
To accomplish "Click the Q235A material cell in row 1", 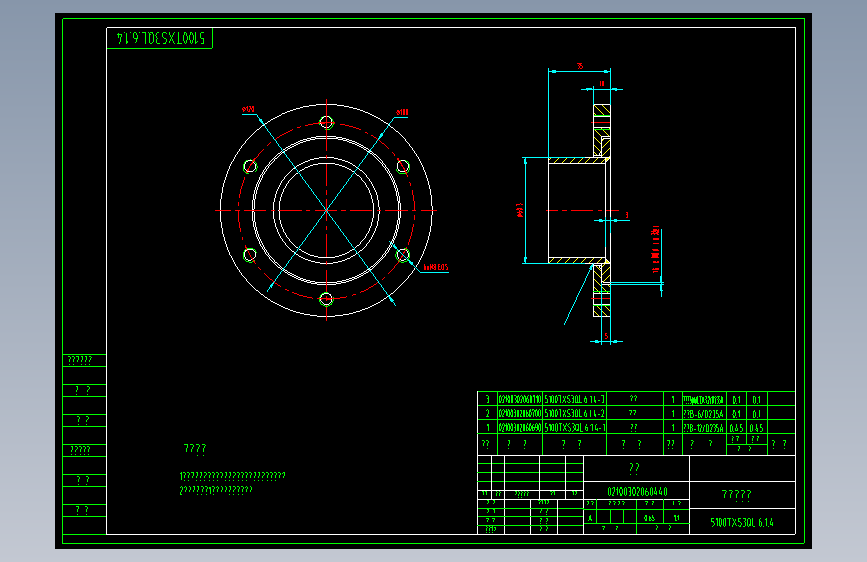I will click(x=703, y=428).
